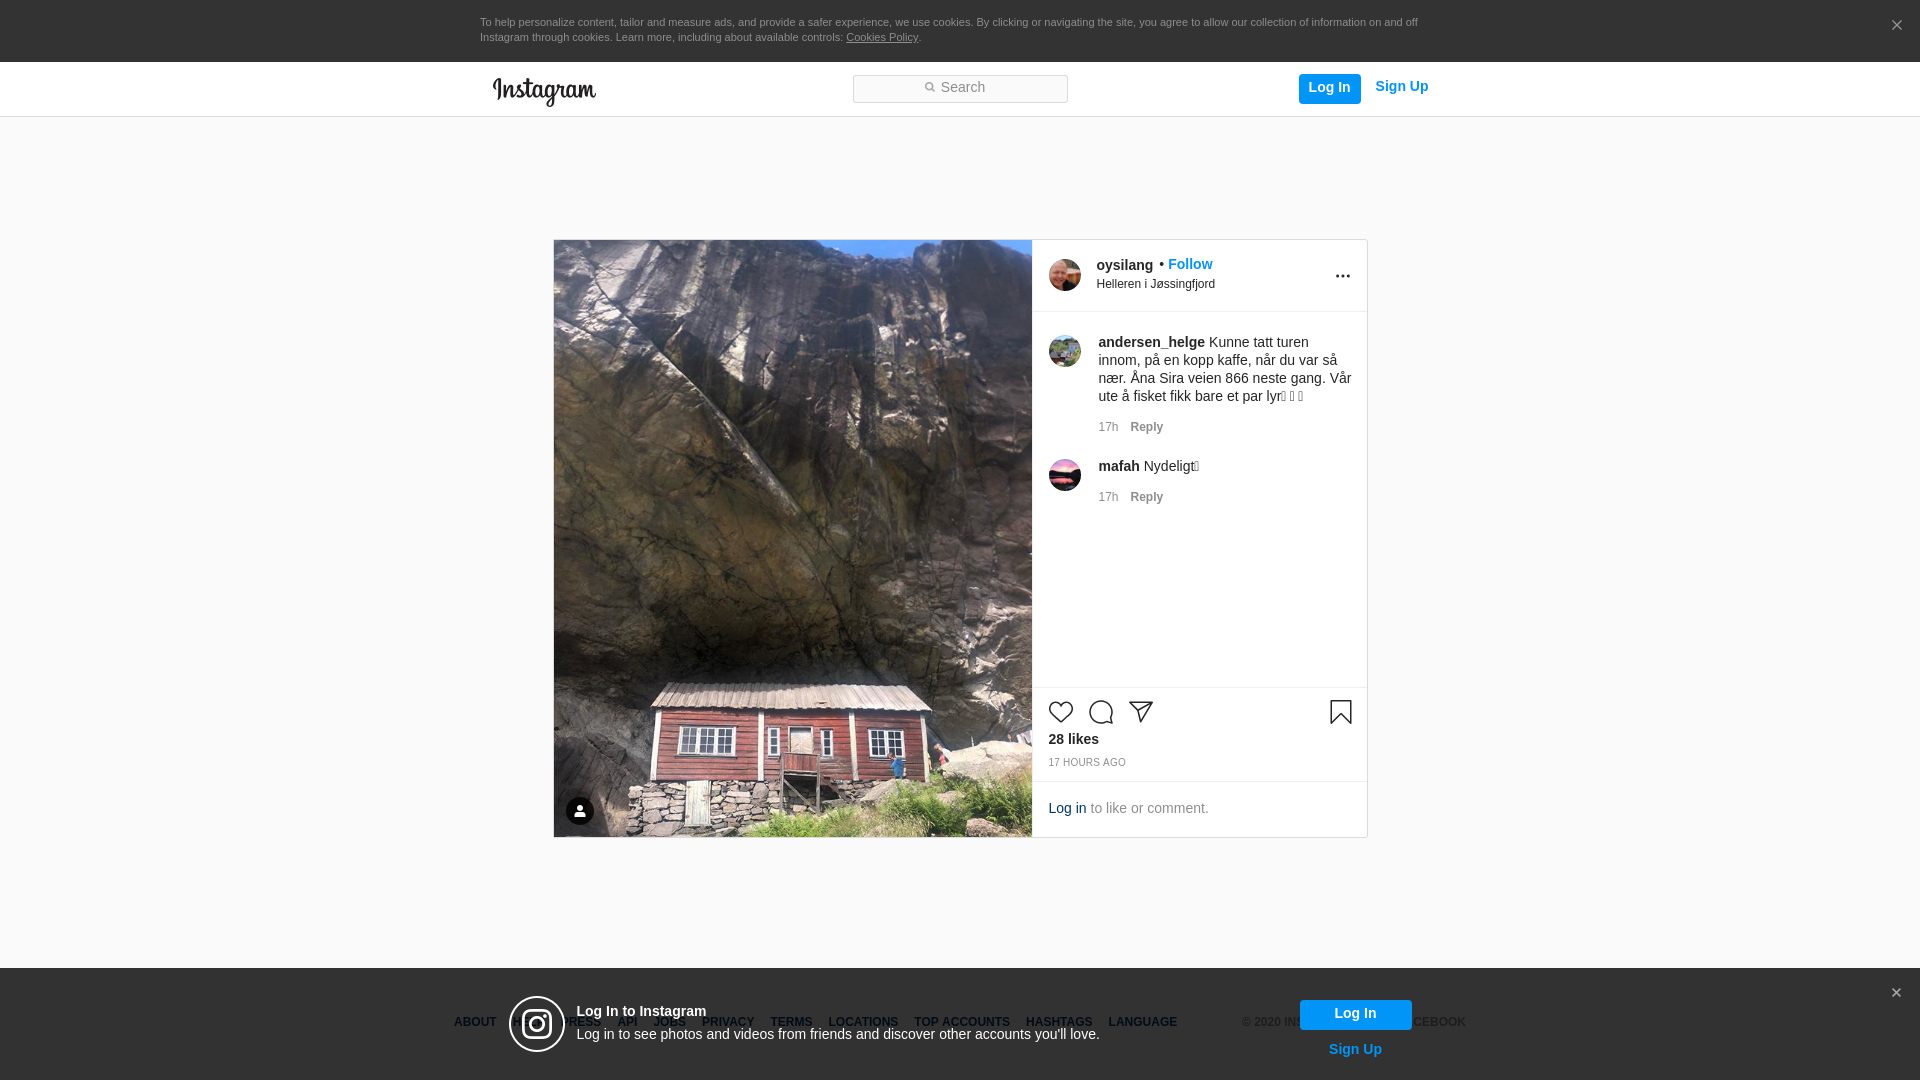Click in the Search field
This screenshot has height=1080, width=1920.
[960, 89]
